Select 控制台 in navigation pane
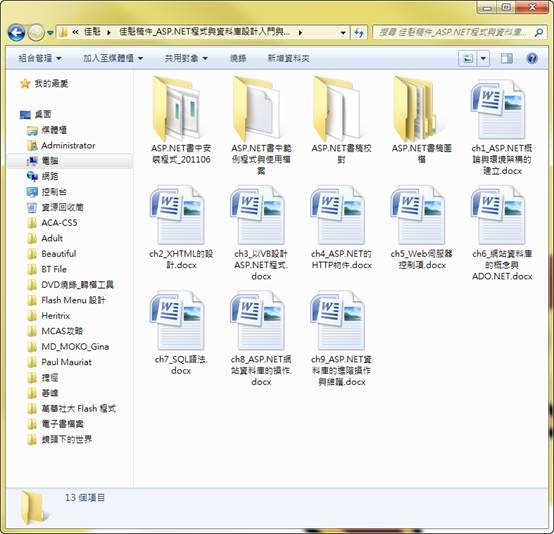Image resolution: width=554 pixels, height=534 pixels. click(x=47, y=192)
